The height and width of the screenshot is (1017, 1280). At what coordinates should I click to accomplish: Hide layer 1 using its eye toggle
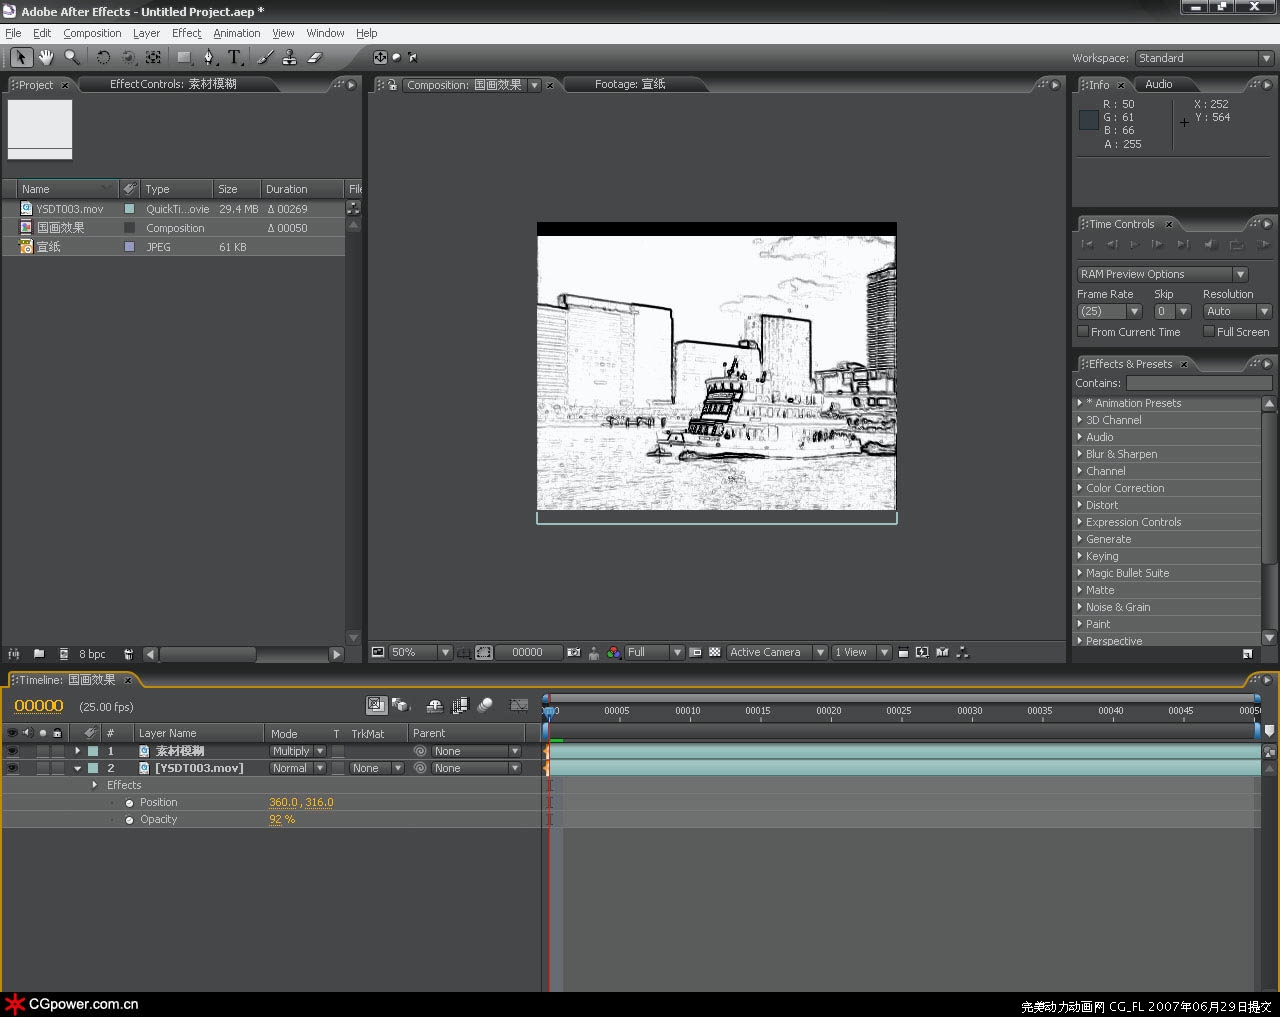(12, 751)
